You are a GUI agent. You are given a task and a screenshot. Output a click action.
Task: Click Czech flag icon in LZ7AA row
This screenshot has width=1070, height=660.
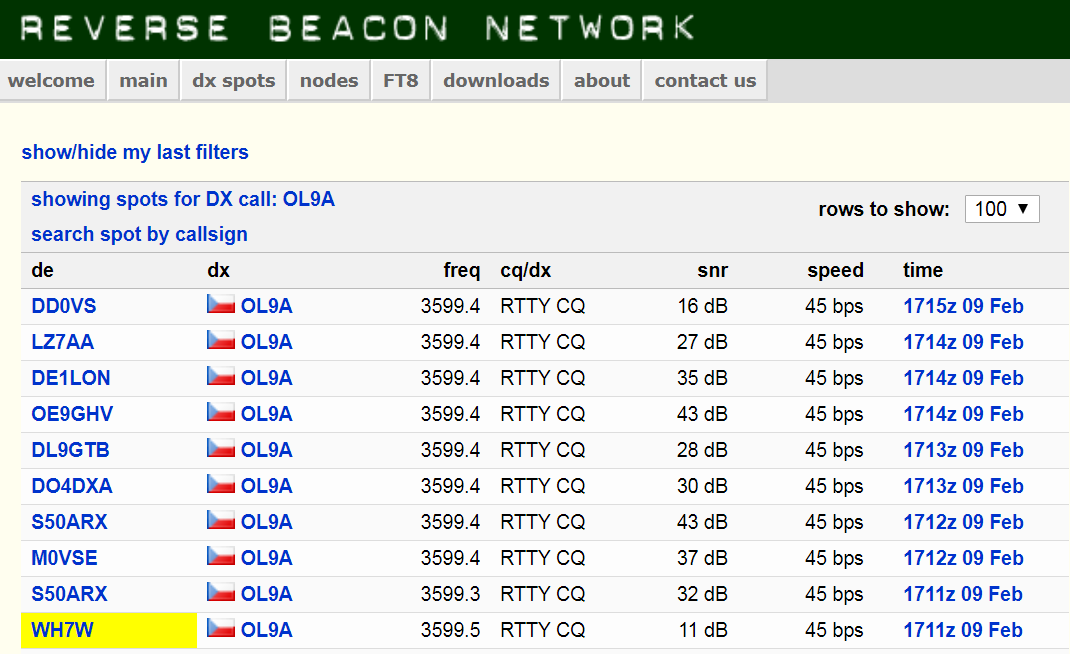click(220, 340)
